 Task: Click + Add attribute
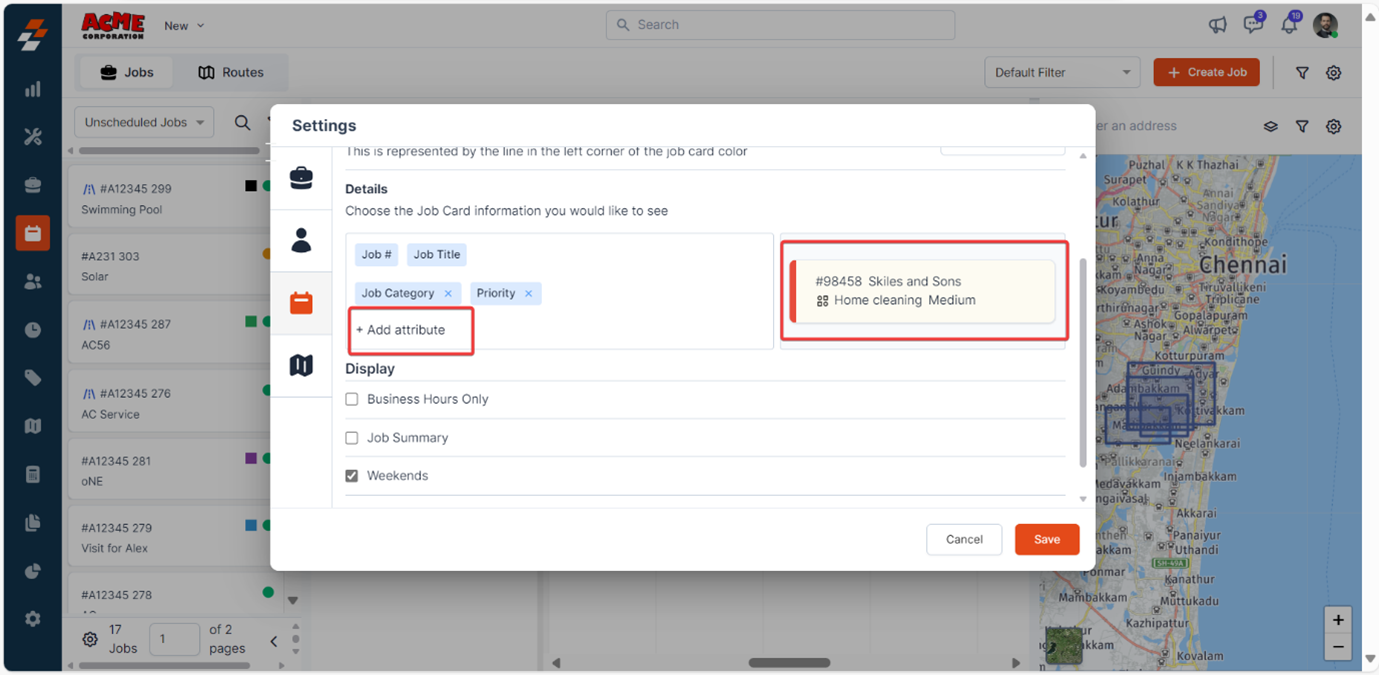tap(401, 330)
